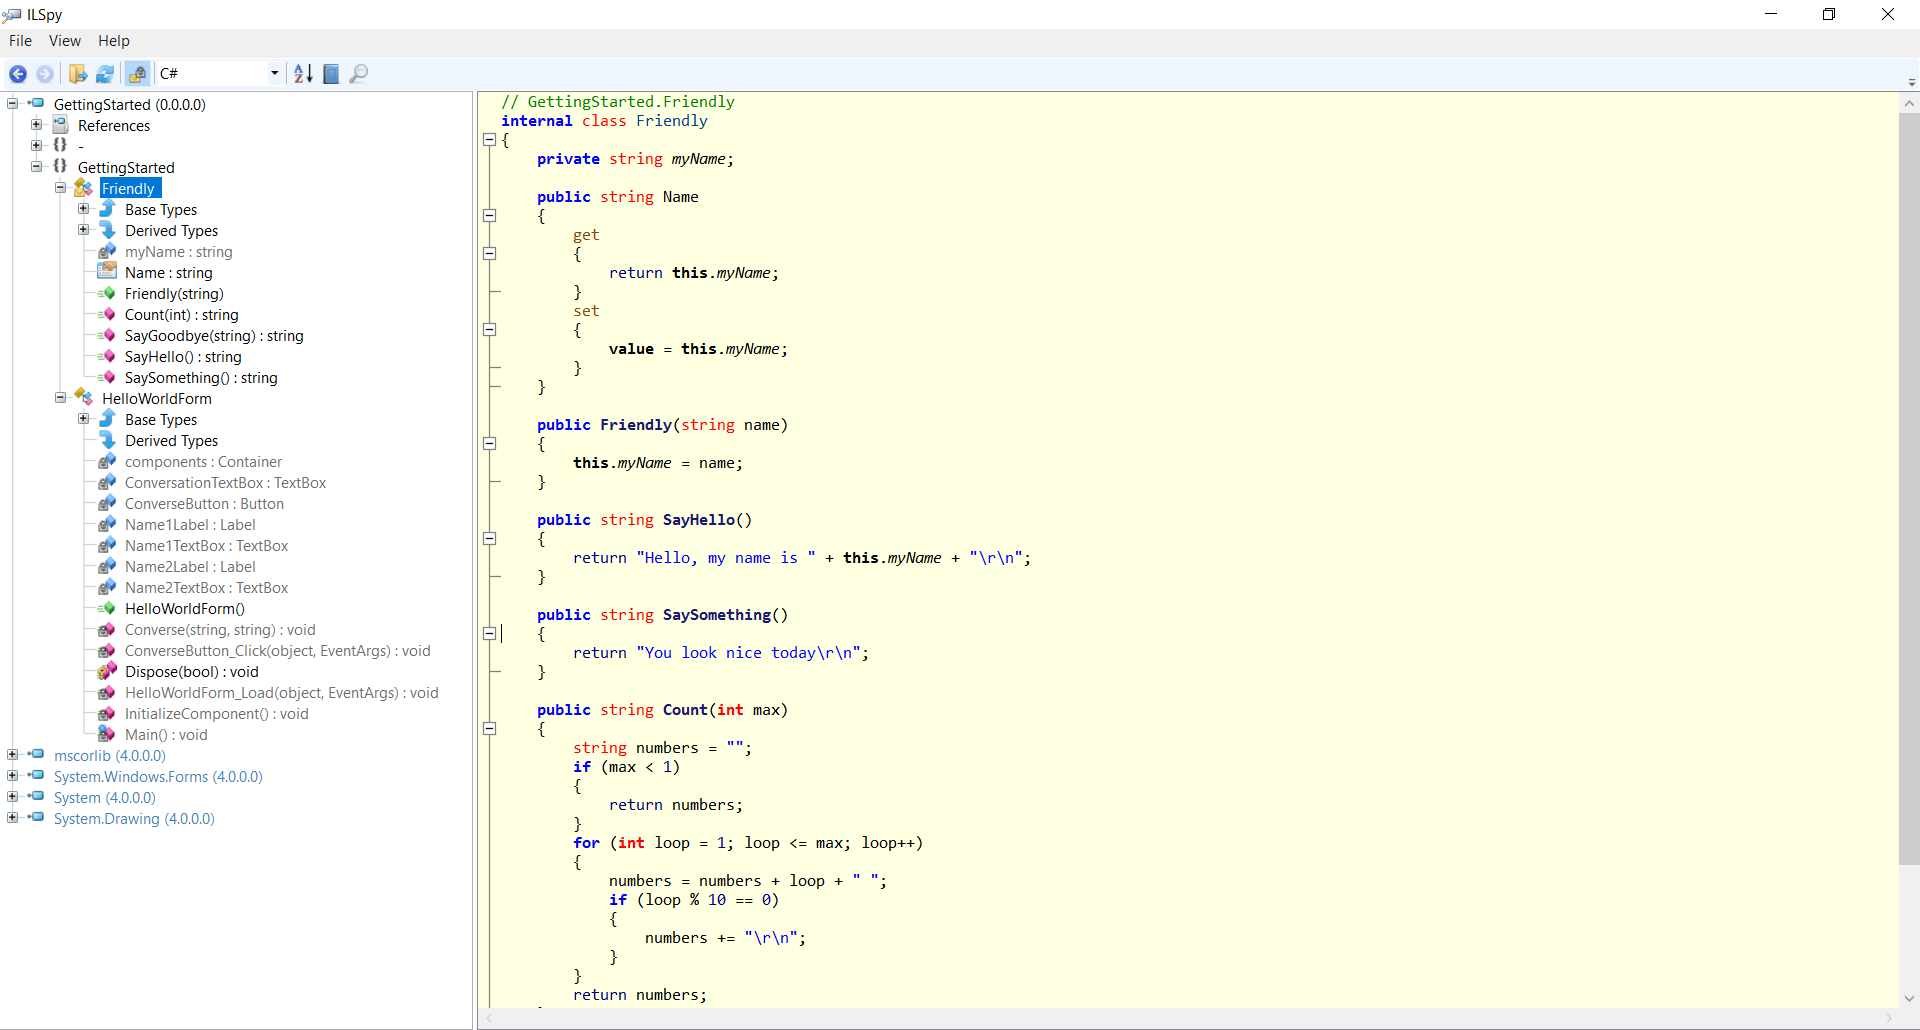Expand Base Types under Friendly
Image resolution: width=1920 pixels, height=1030 pixels.
(84, 209)
